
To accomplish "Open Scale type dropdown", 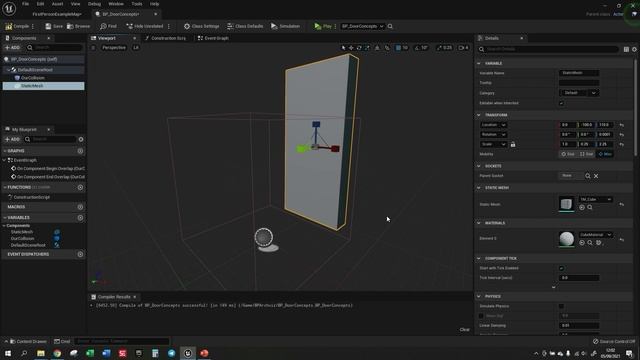I will [x=493, y=144].
